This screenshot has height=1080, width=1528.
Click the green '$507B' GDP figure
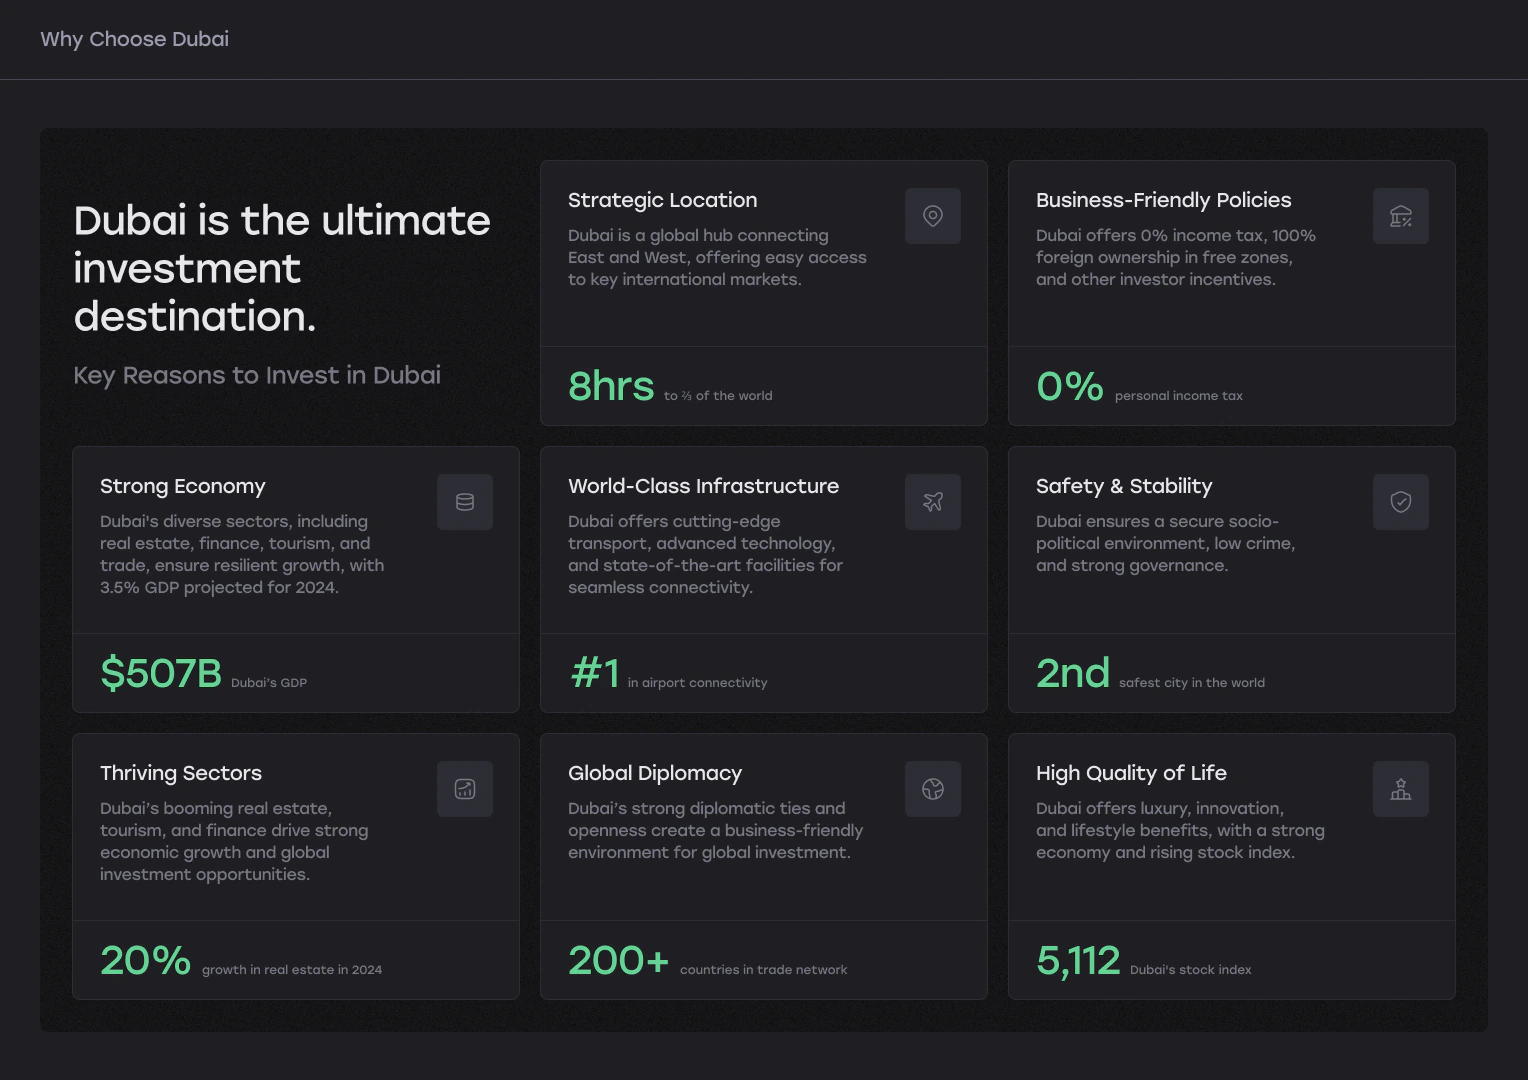[161, 673]
